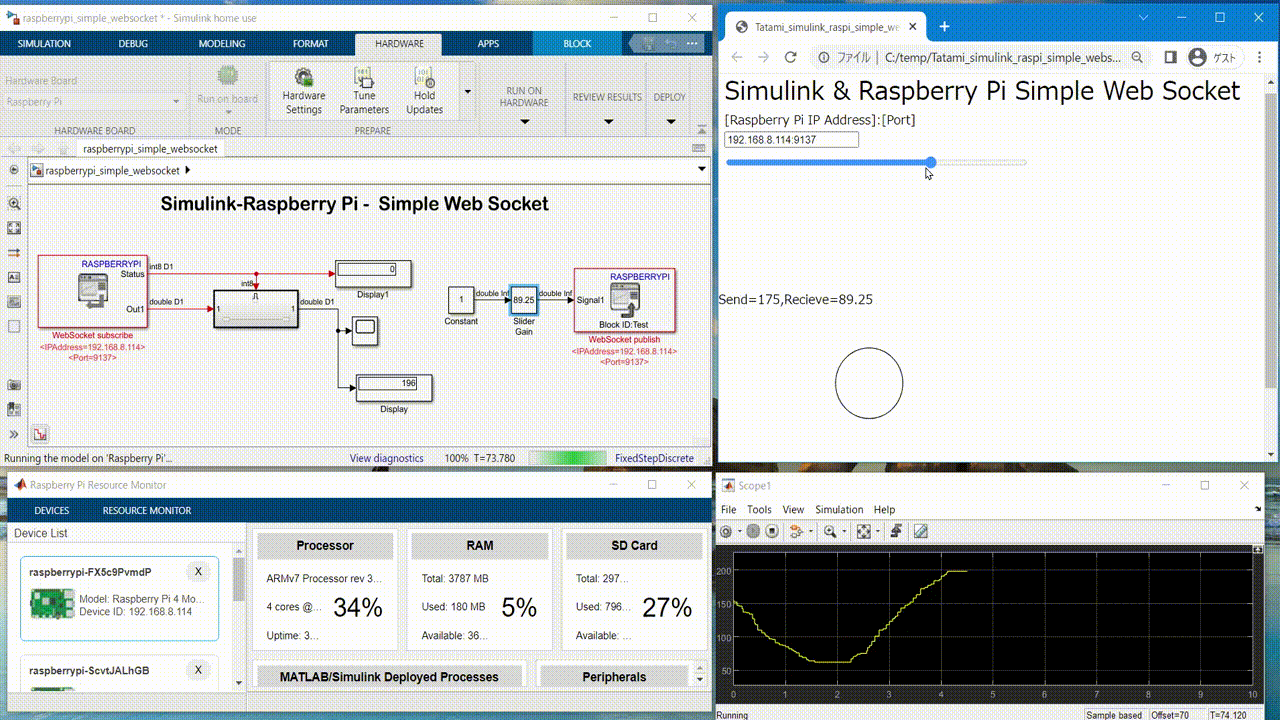Open Hardware Settings in Simulink ribbon
Image resolution: width=1280 pixels, height=720 pixels.
click(303, 90)
